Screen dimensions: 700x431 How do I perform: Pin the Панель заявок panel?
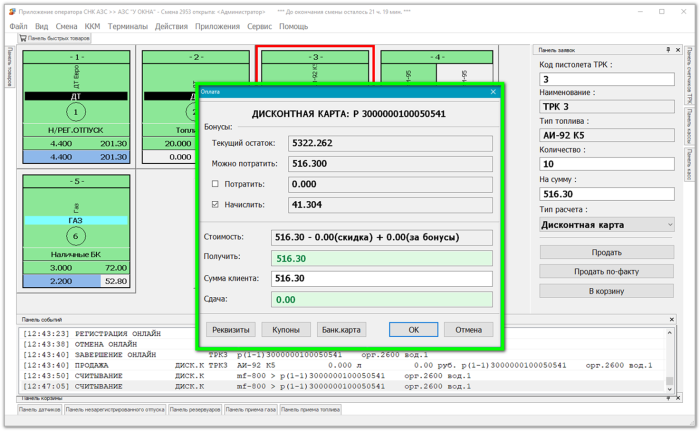[668, 50]
